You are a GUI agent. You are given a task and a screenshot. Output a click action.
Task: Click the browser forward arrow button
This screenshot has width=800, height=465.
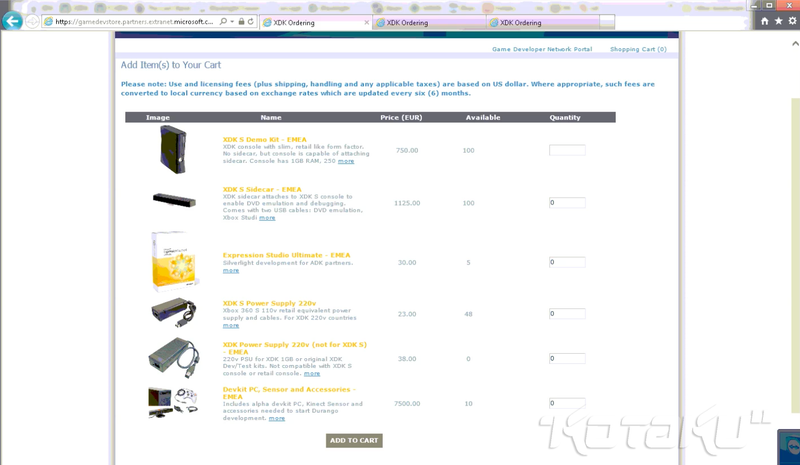tap(32, 21)
